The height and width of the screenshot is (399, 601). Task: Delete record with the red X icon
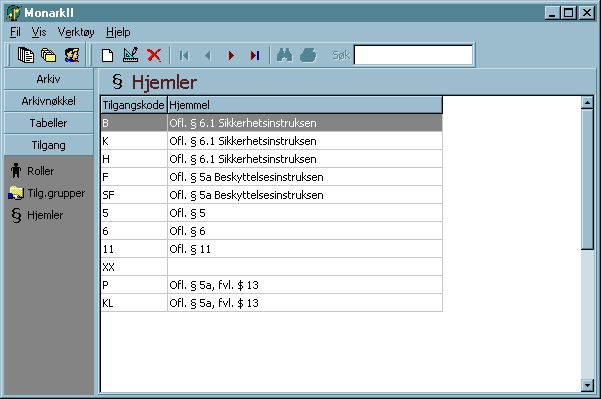(x=154, y=56)
